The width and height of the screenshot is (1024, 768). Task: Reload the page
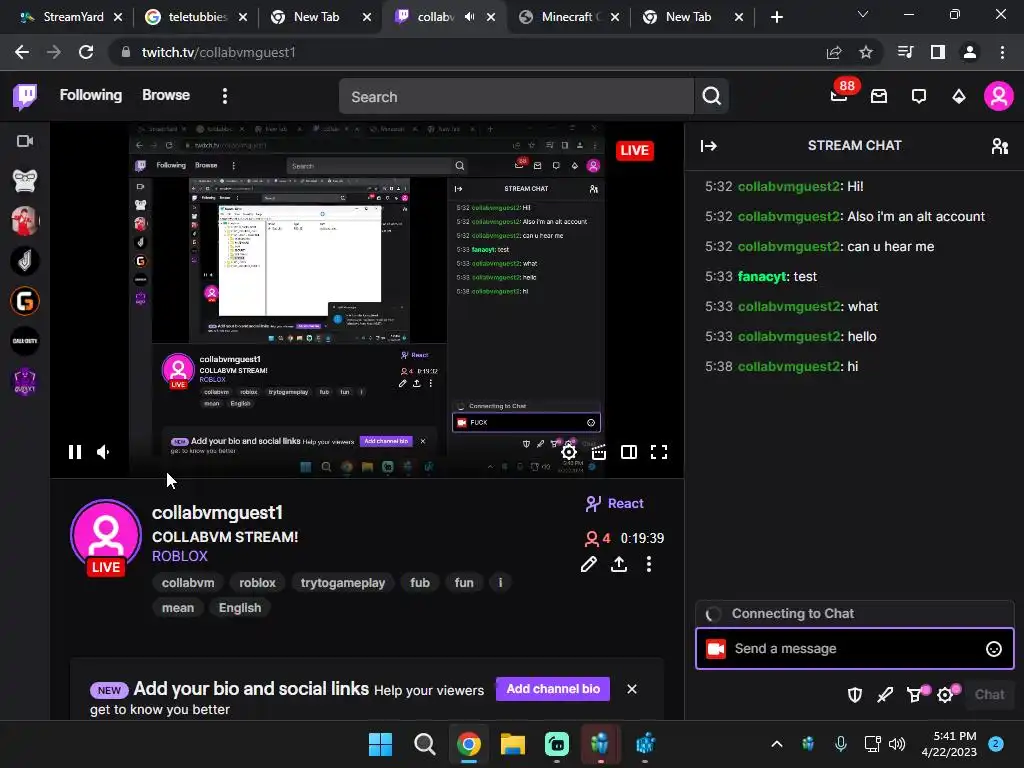(86, 52)
